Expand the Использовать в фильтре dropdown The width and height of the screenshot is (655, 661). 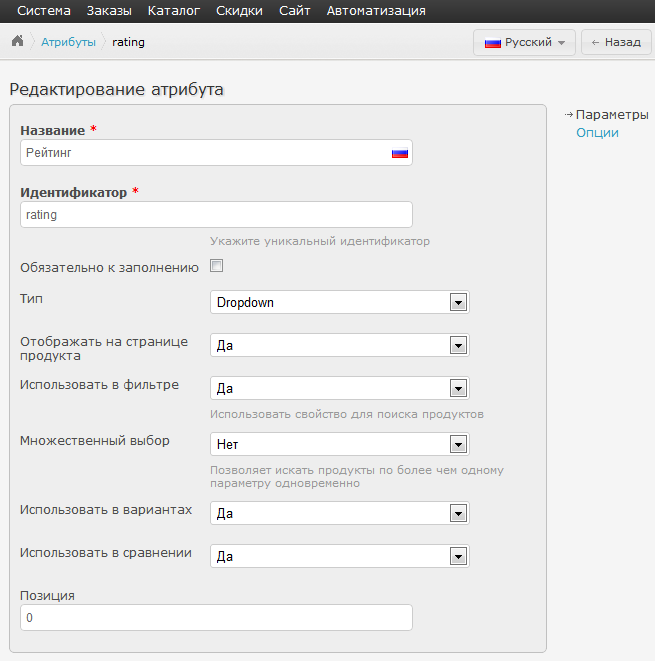pyautogui.click(x=340, y=388)
